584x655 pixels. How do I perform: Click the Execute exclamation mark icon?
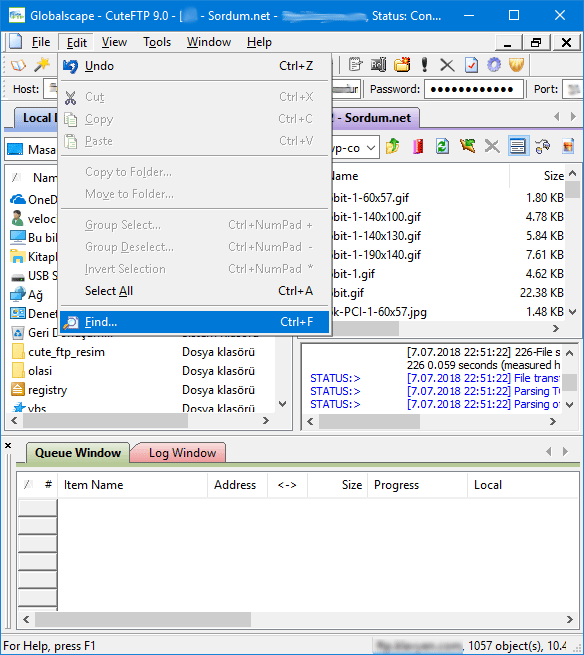tap(424, 65)
